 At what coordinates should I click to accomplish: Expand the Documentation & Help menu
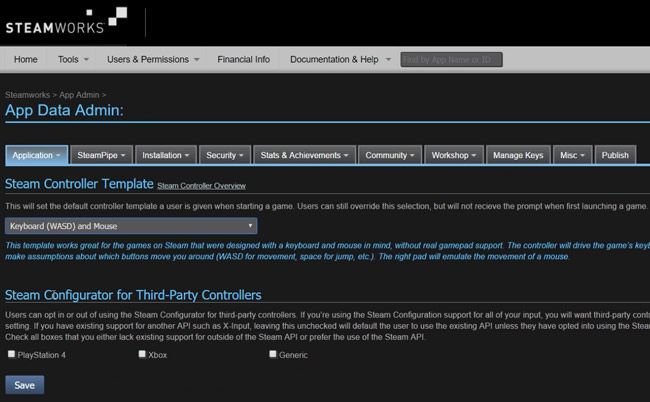[340, 59]
